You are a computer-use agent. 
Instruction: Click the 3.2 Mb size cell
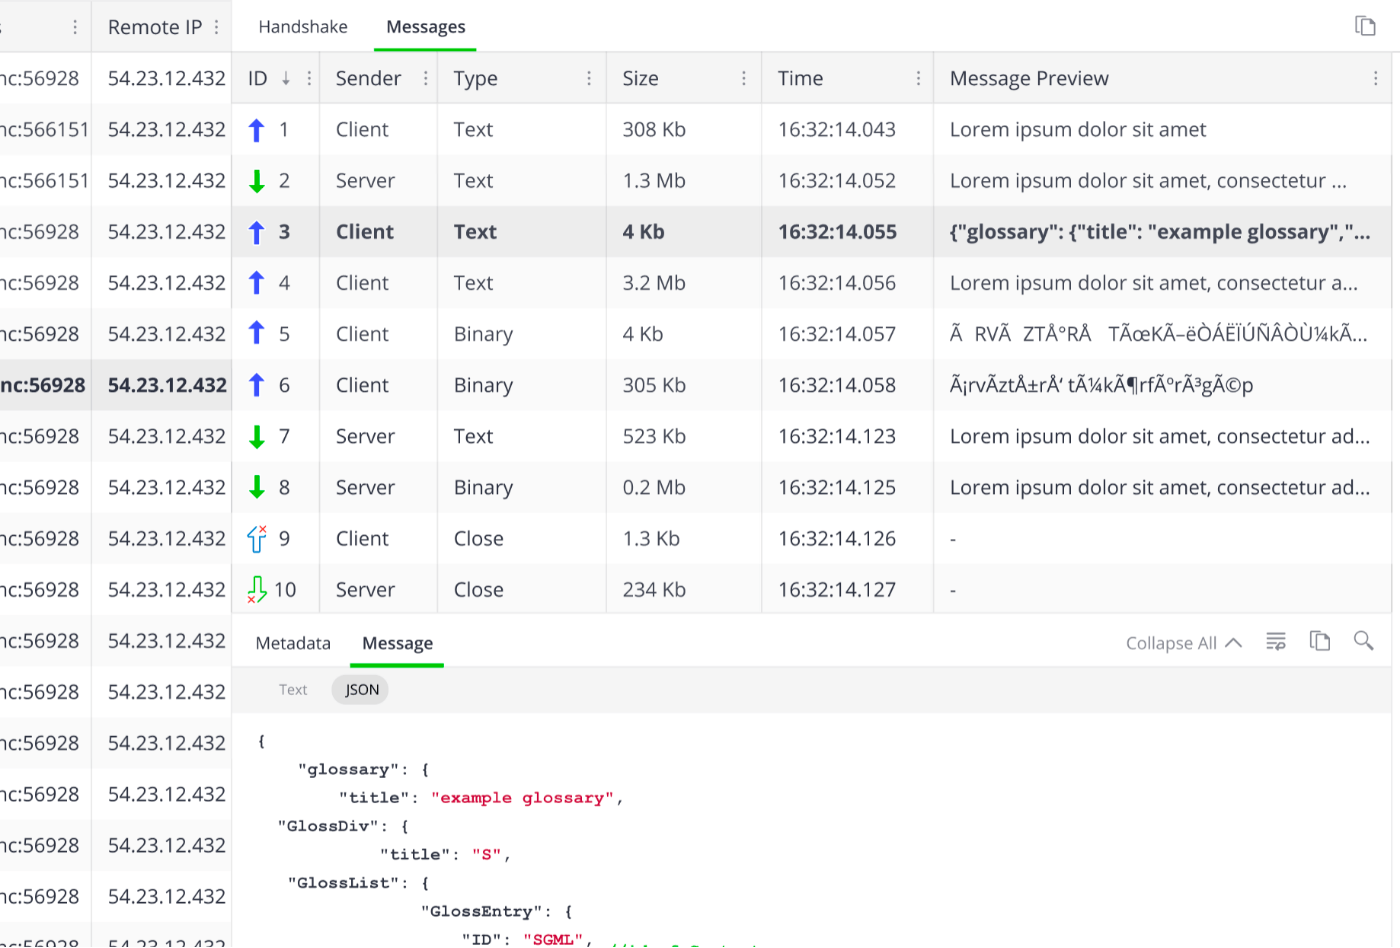pyautogui.click(x=654, y=283)
